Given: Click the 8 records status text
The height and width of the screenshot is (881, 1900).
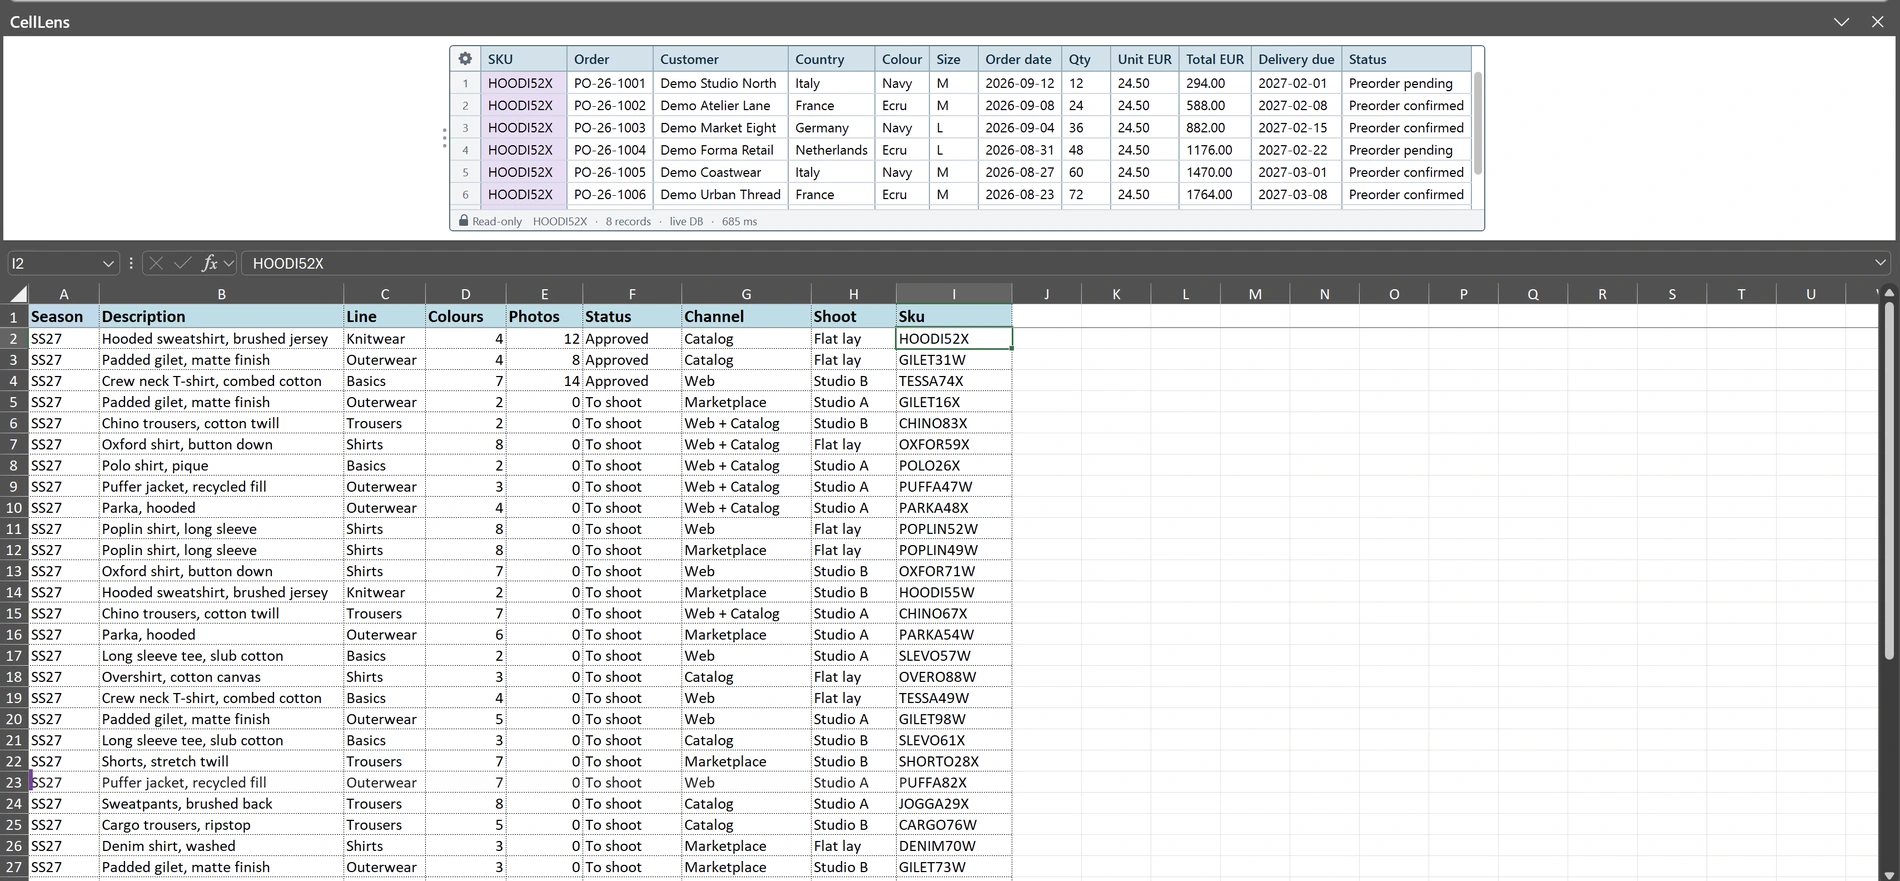Looking at the screenshot, I should pos(628,222).
